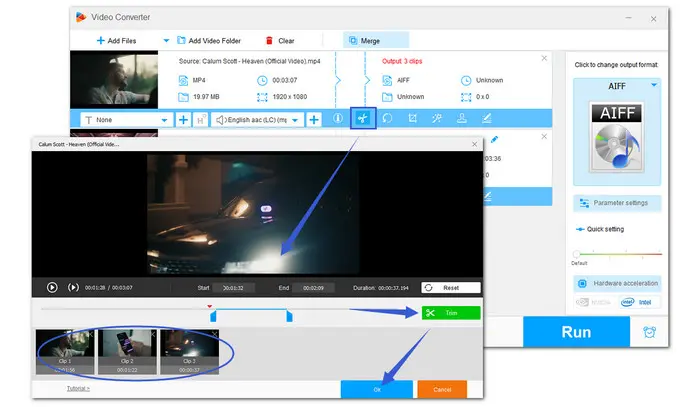Viewport: 700px width, 407px height.
Task: Minimize the Video Converter window
Action: (x=629, y=18)
